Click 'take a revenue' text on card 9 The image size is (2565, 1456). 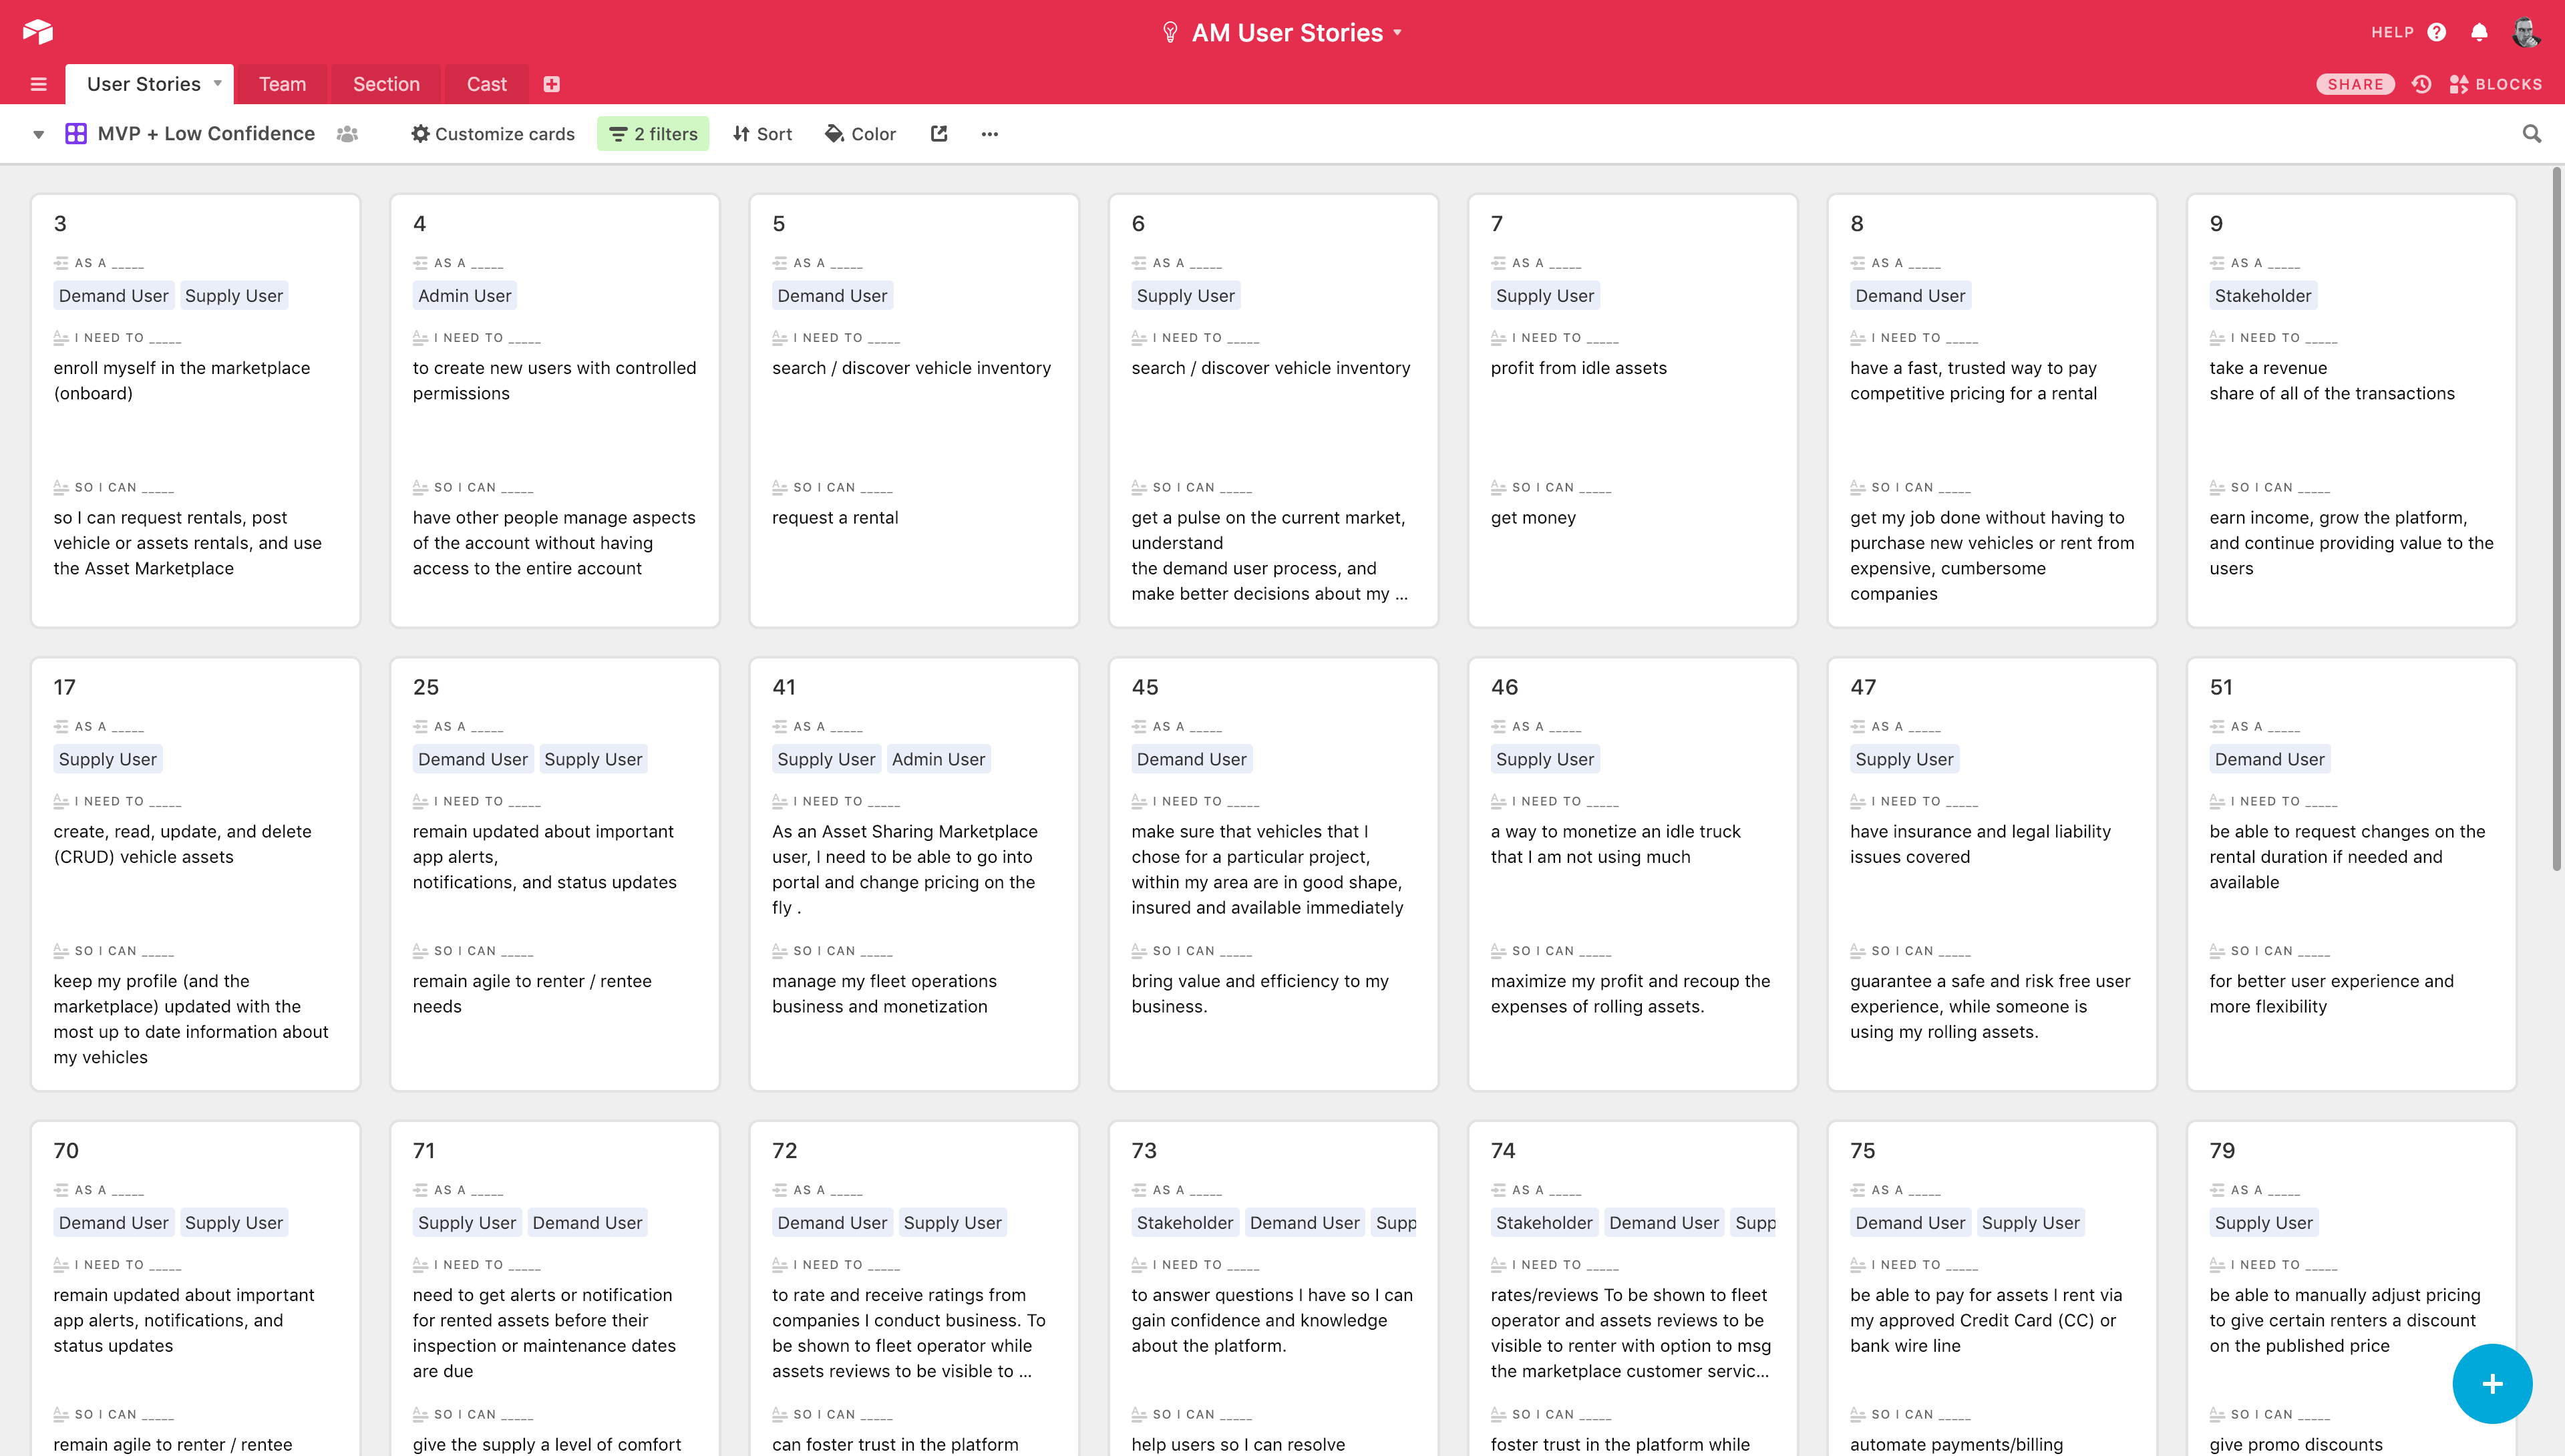[x=2268, y=368]
